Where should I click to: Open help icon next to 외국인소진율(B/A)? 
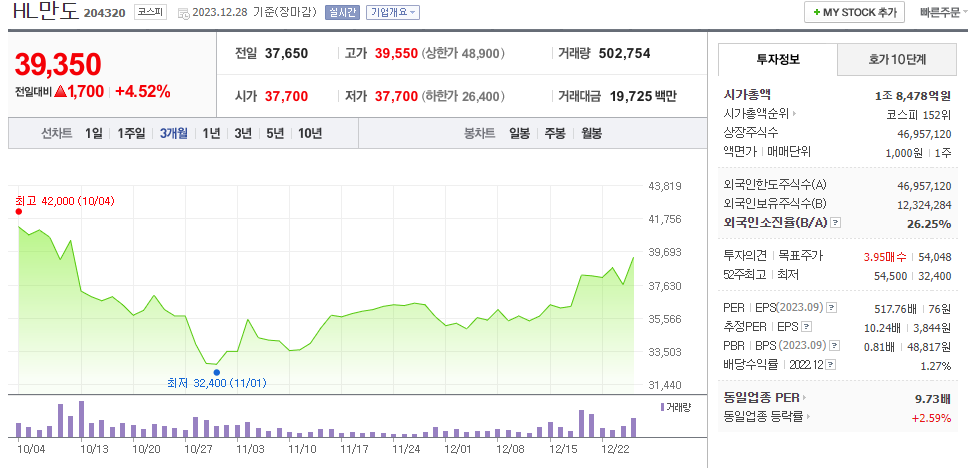click(836, 223)
